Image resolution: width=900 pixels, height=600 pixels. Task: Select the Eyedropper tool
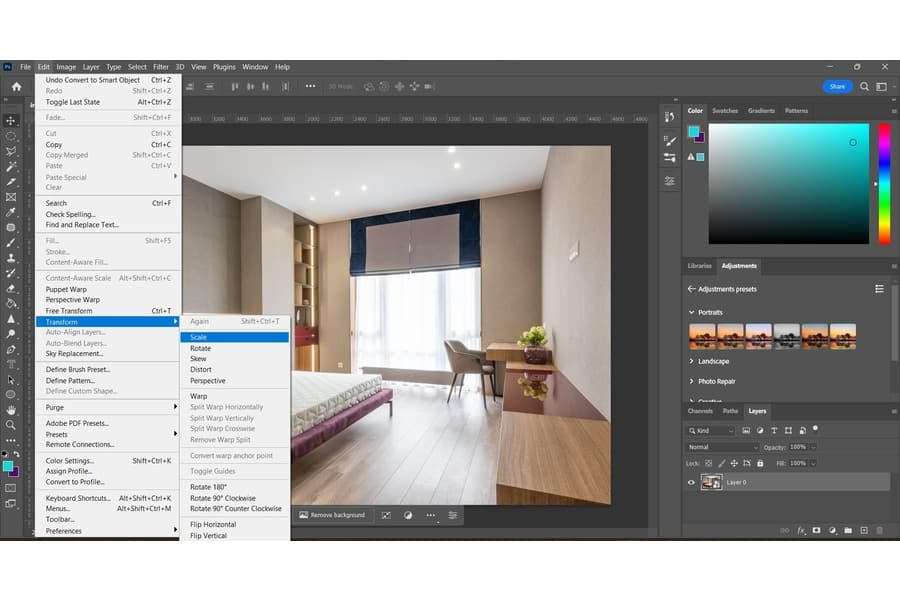[11, 212]
